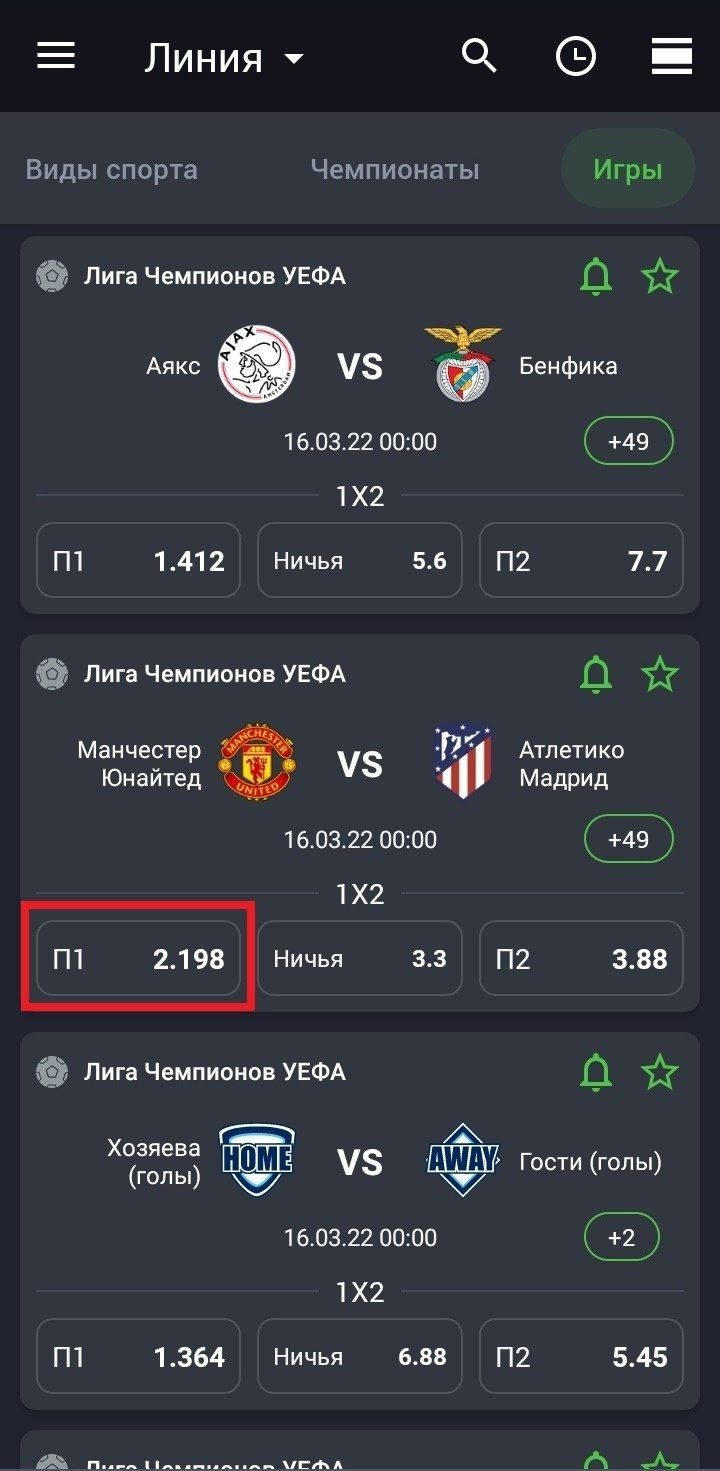720x1471 pixels.
Task: Open Игры tab
Action: (x=628, y=170)
